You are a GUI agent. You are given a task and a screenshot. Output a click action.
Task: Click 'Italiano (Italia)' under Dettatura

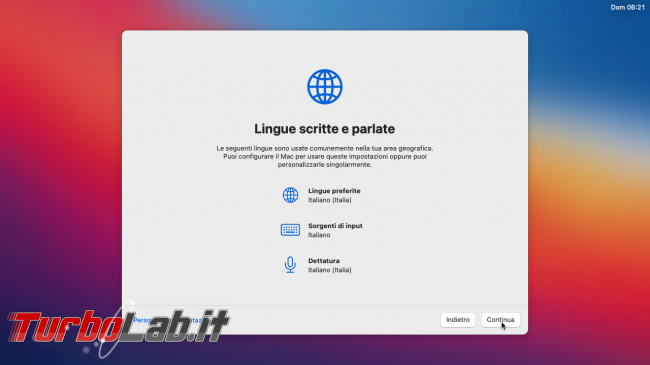(330, 270)
